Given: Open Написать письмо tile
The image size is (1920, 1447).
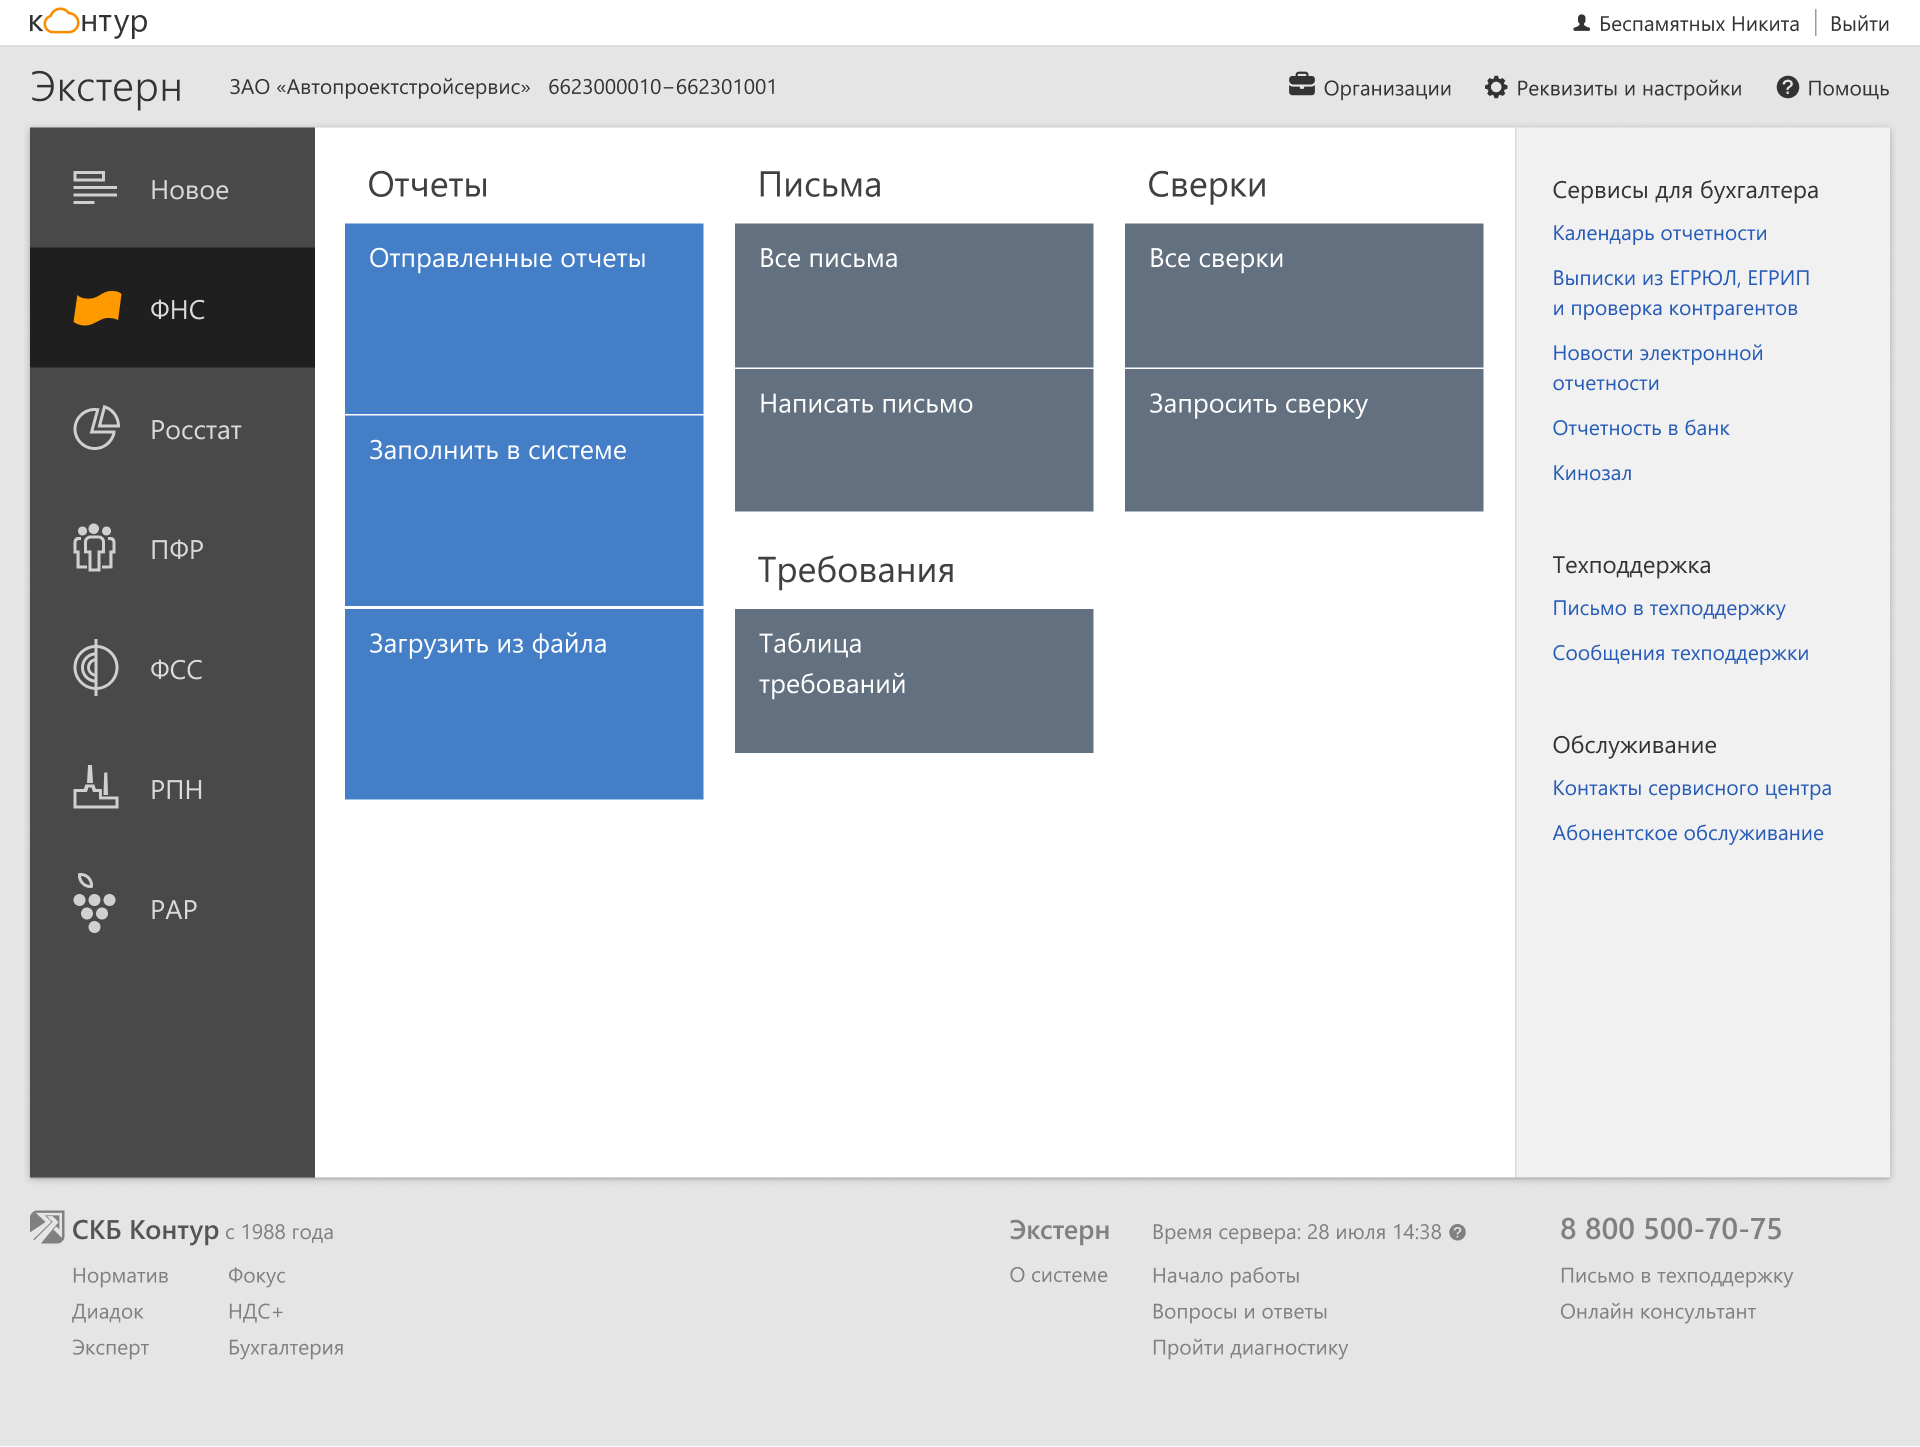Looking at the screenshot, I should click(913, 440).
